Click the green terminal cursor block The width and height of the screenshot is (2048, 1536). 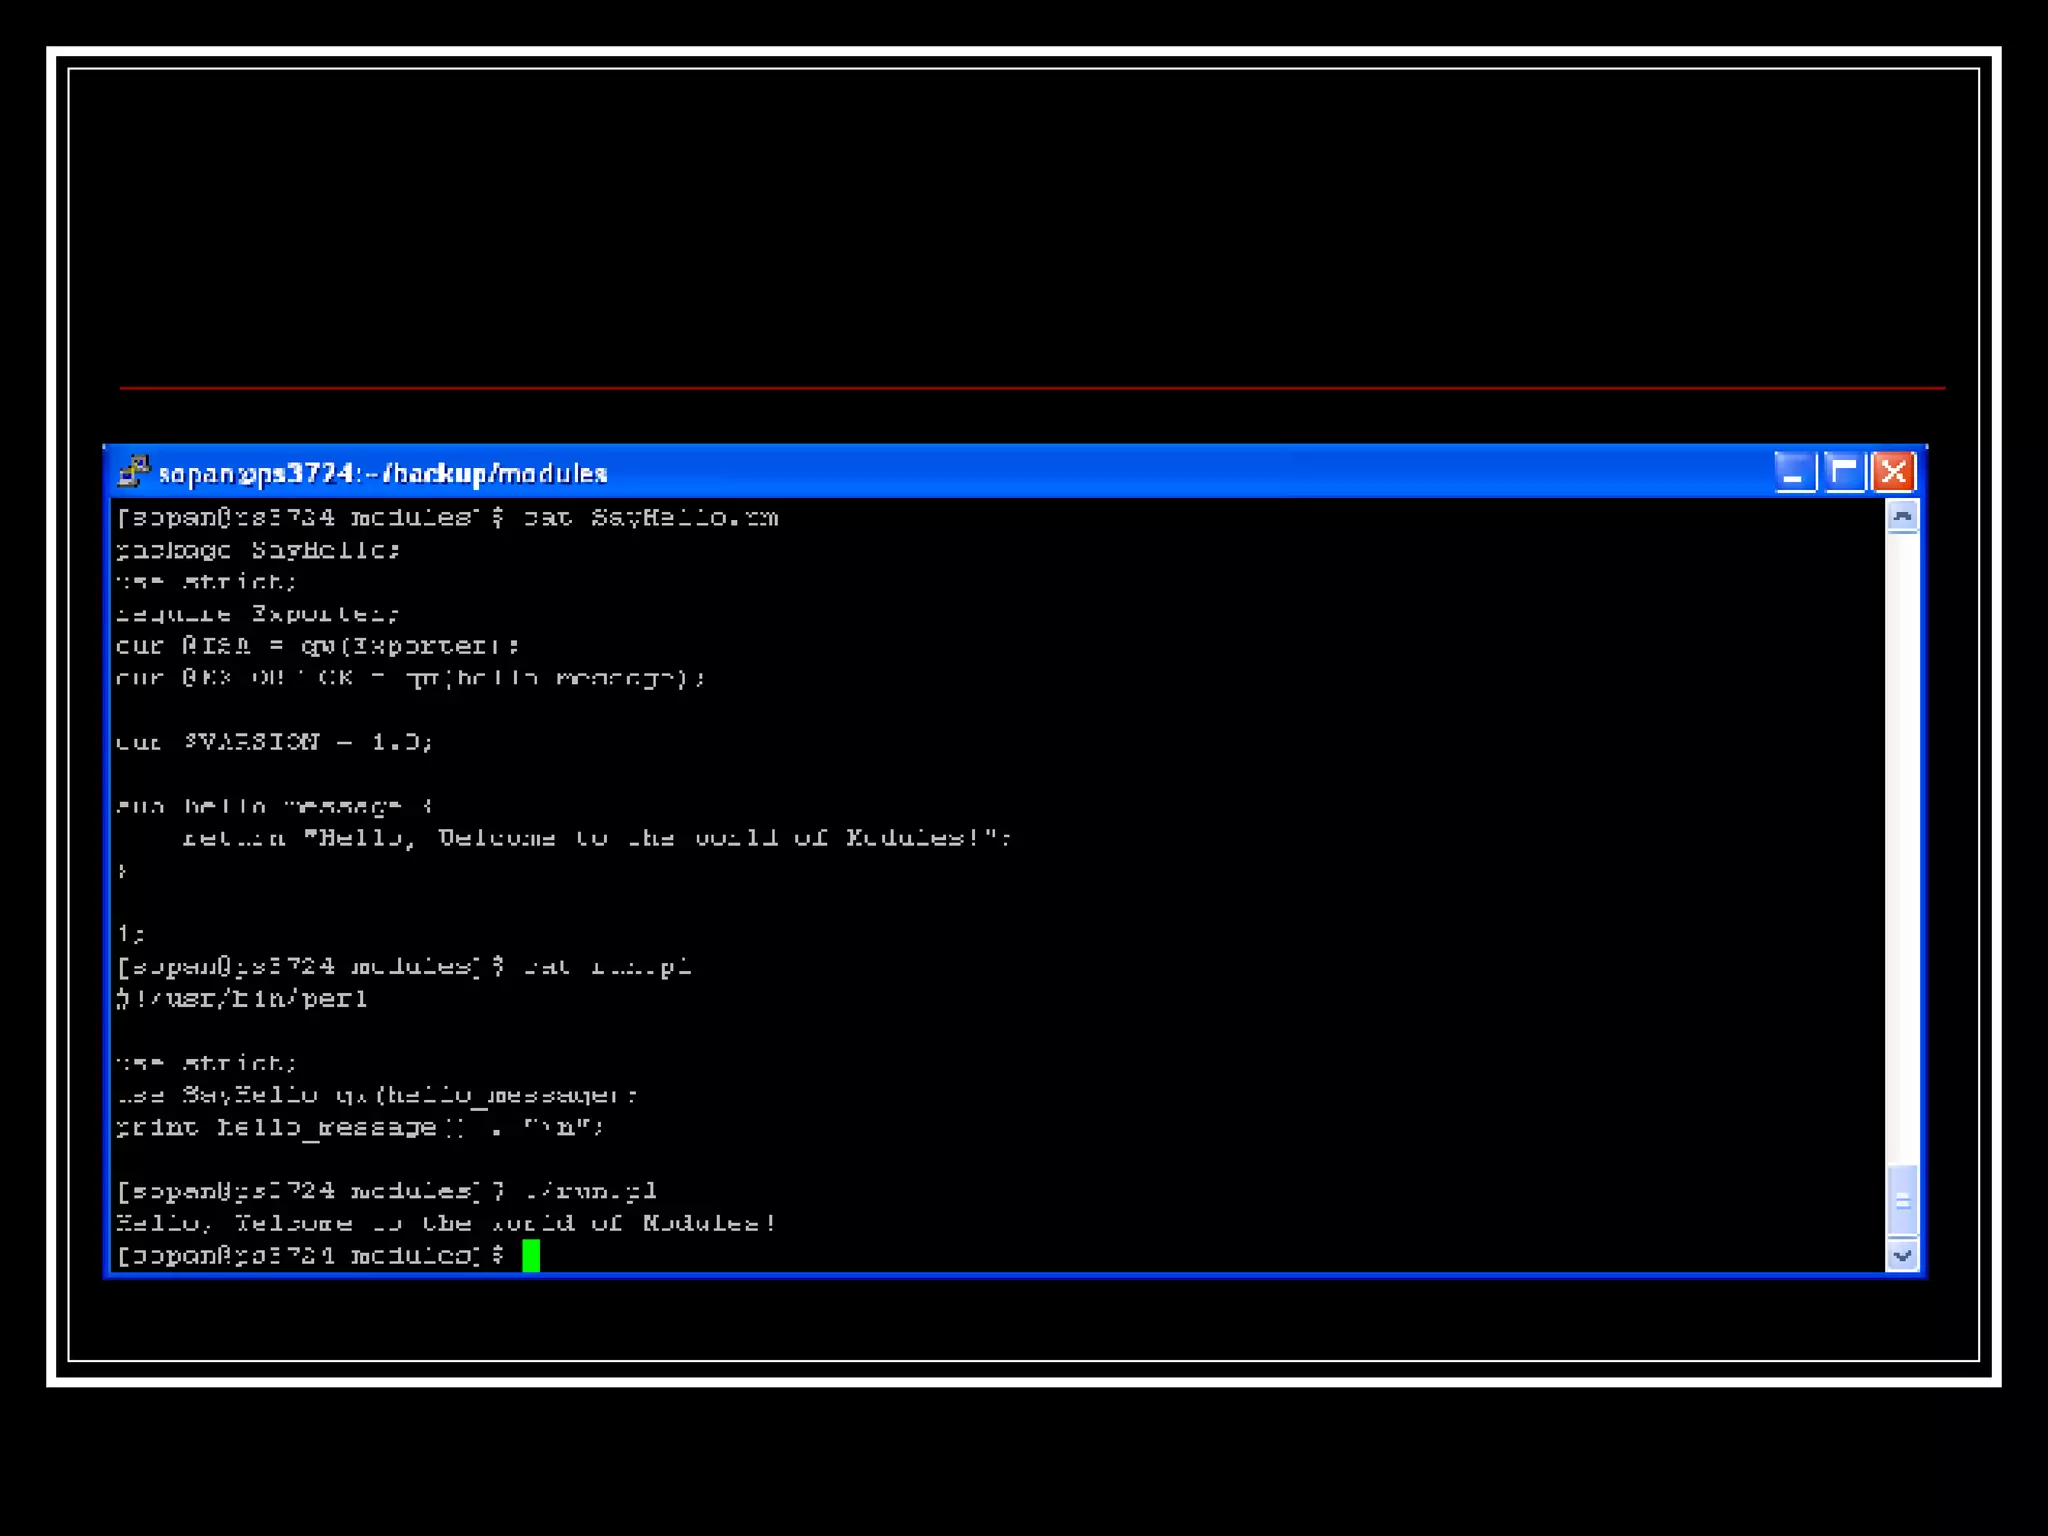click(x=531, y=1255)
